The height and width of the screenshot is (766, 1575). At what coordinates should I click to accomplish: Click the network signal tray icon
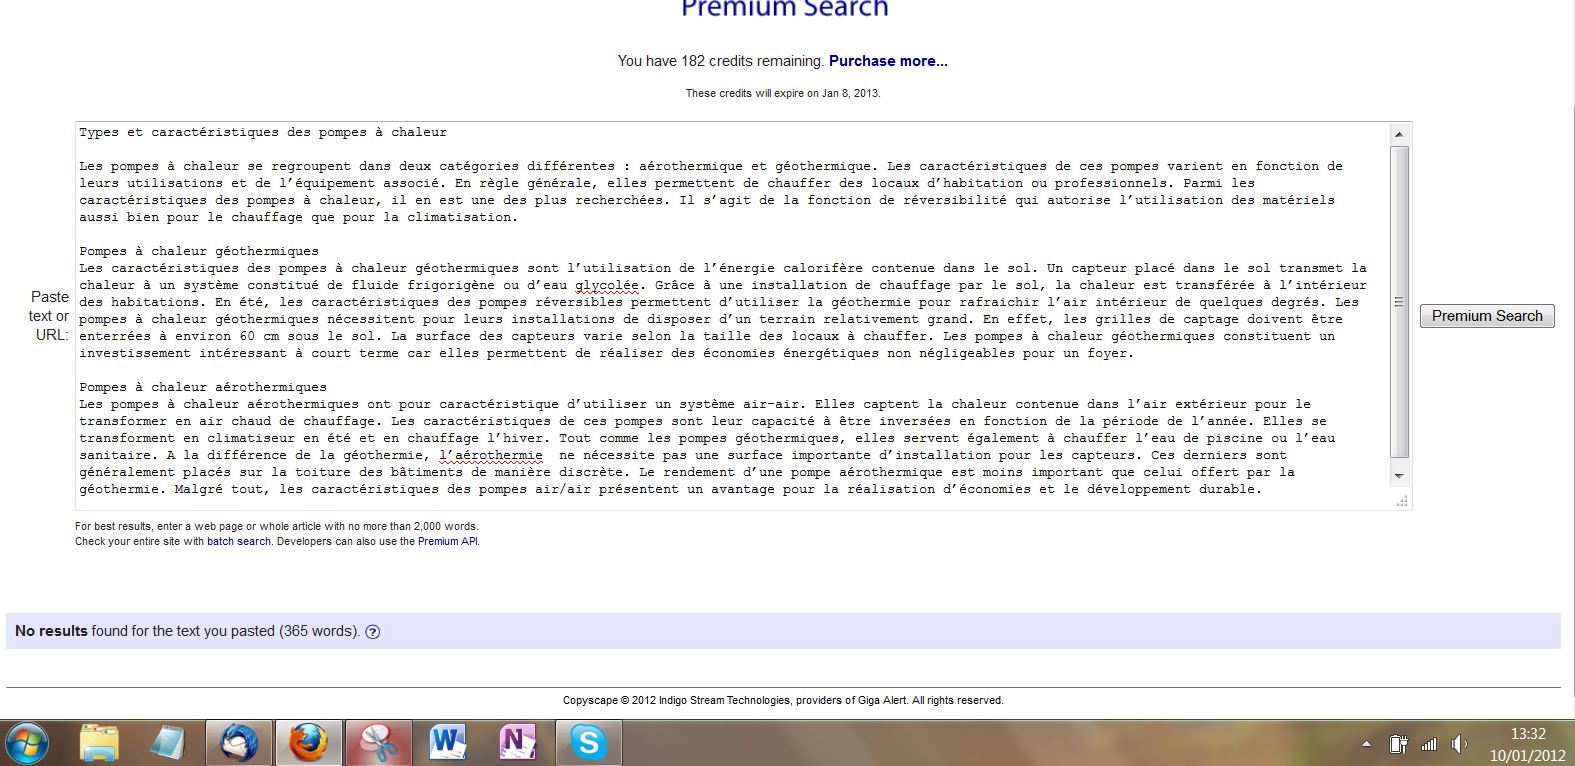pyautogui.click(x=1429, y=744)
